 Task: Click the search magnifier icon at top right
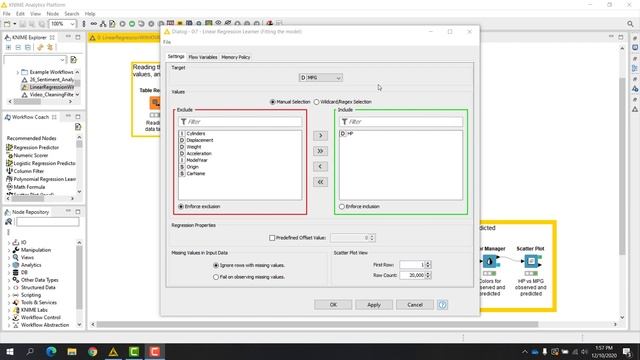(630, 24)
